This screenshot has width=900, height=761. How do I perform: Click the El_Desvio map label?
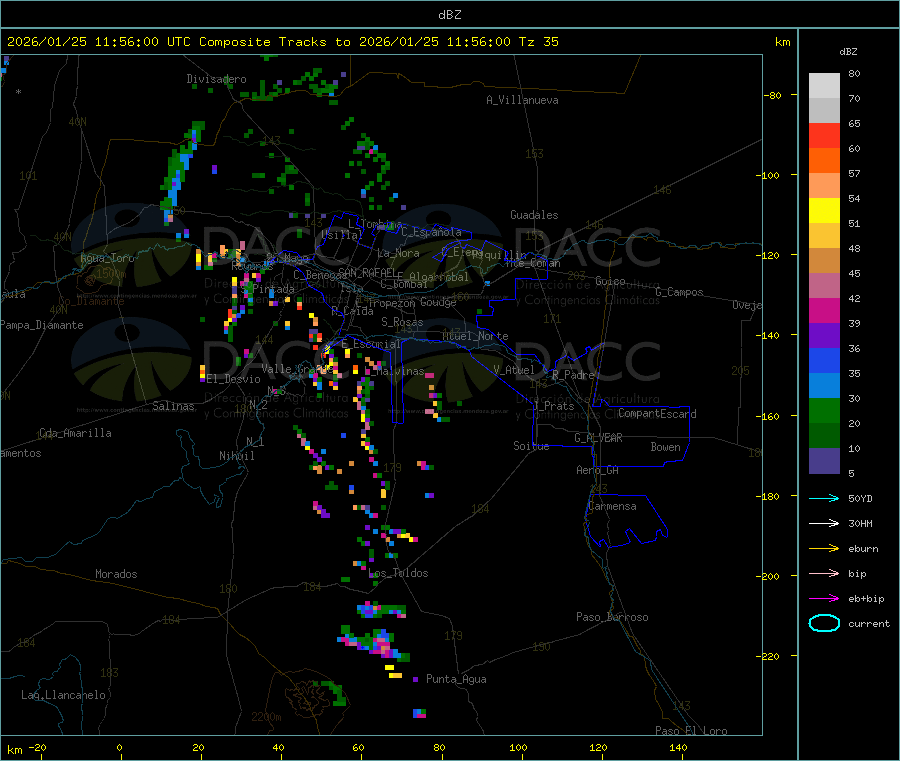click(x=234, y=379)
